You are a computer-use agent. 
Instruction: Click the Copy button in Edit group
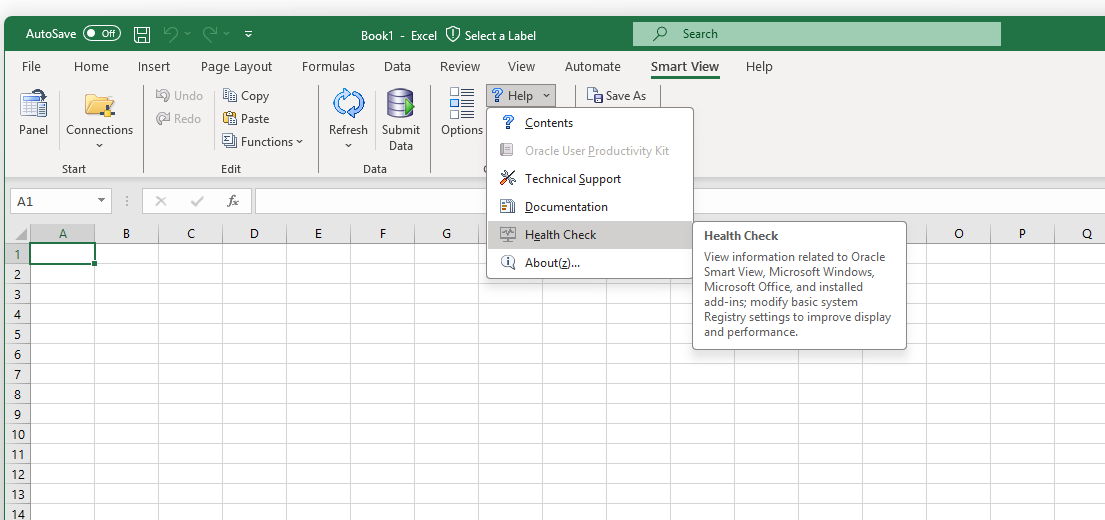click(x=246, y=96)
